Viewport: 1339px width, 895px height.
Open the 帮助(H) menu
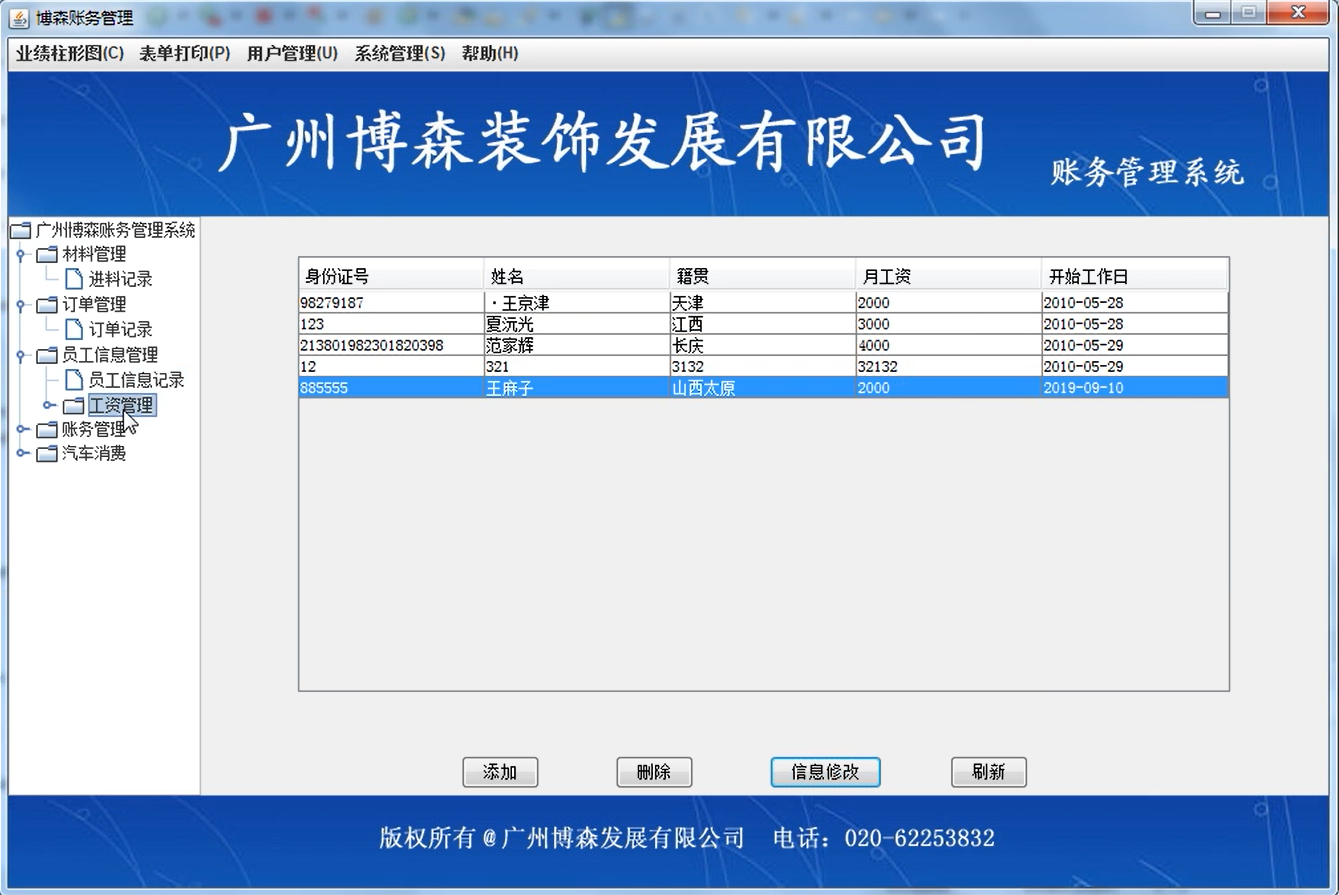pos(490,54)
